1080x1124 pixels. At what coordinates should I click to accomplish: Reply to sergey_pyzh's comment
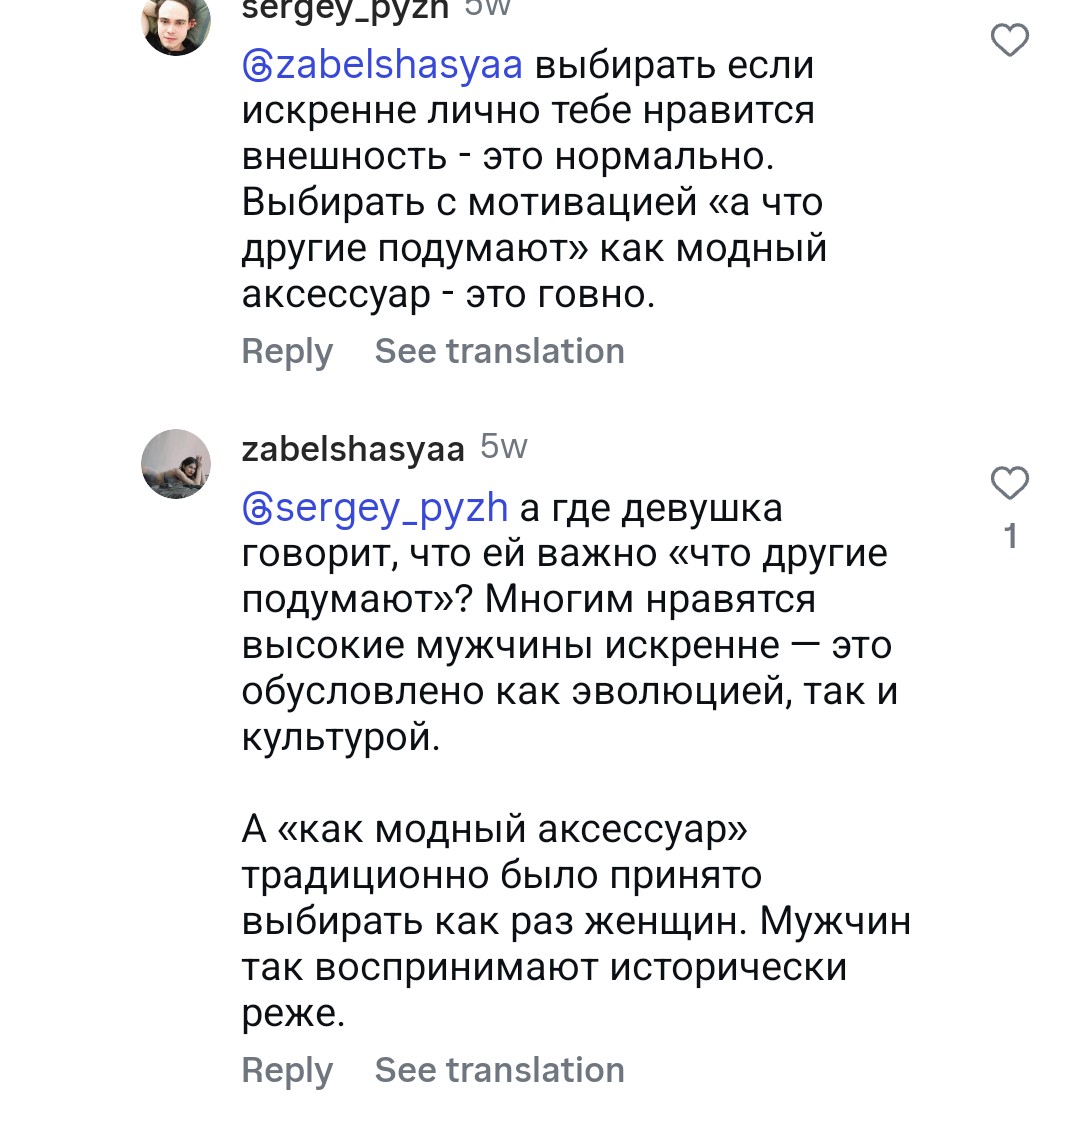coord(287,352)
